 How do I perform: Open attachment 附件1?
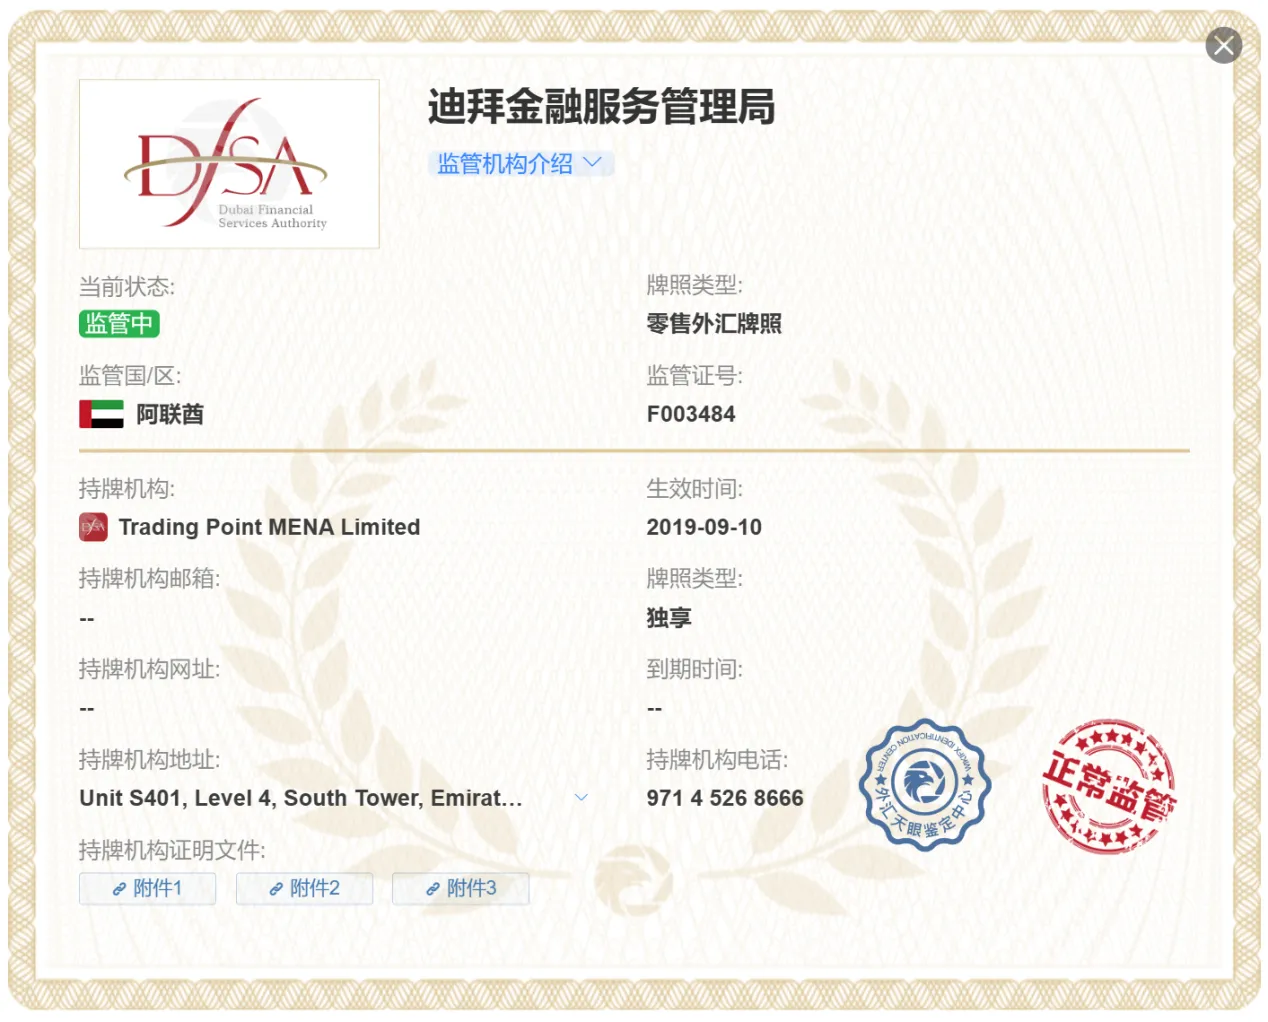pos(148,888)
